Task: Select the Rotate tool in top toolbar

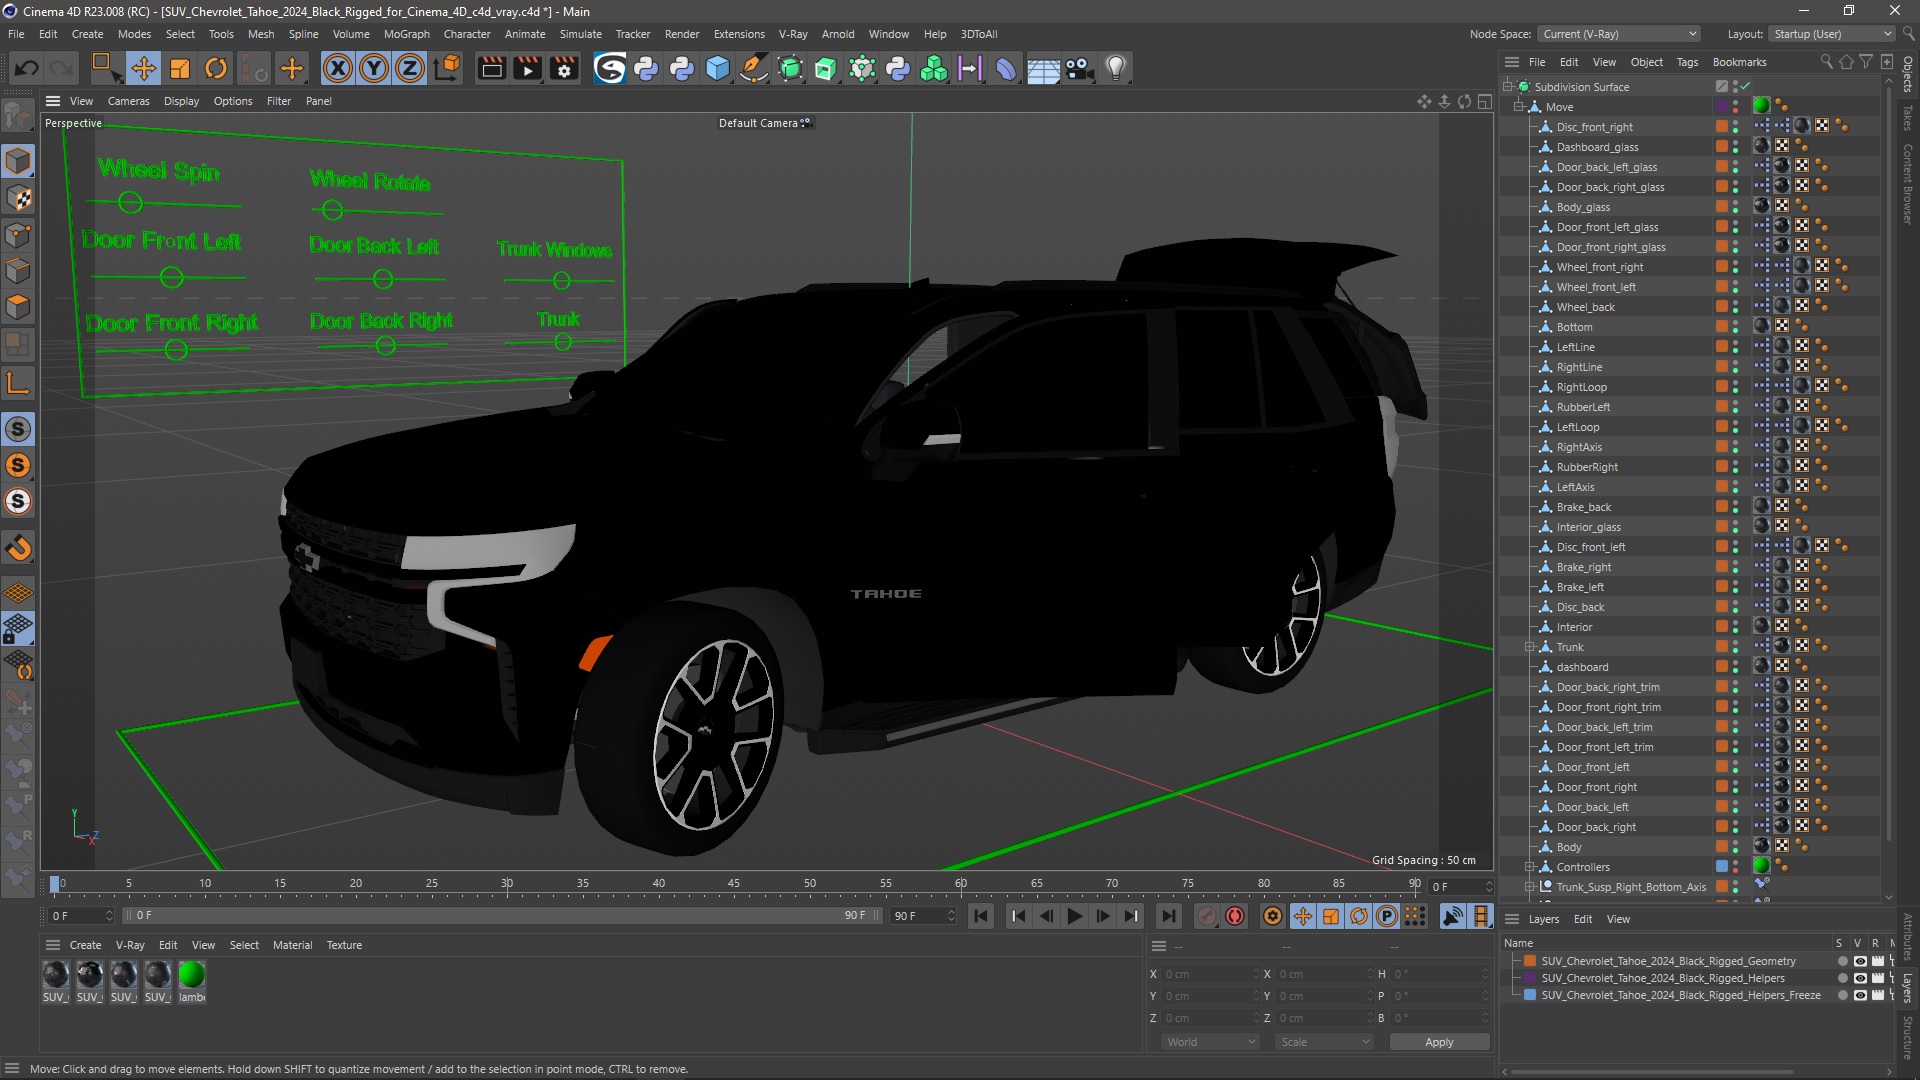Action: 216,68
